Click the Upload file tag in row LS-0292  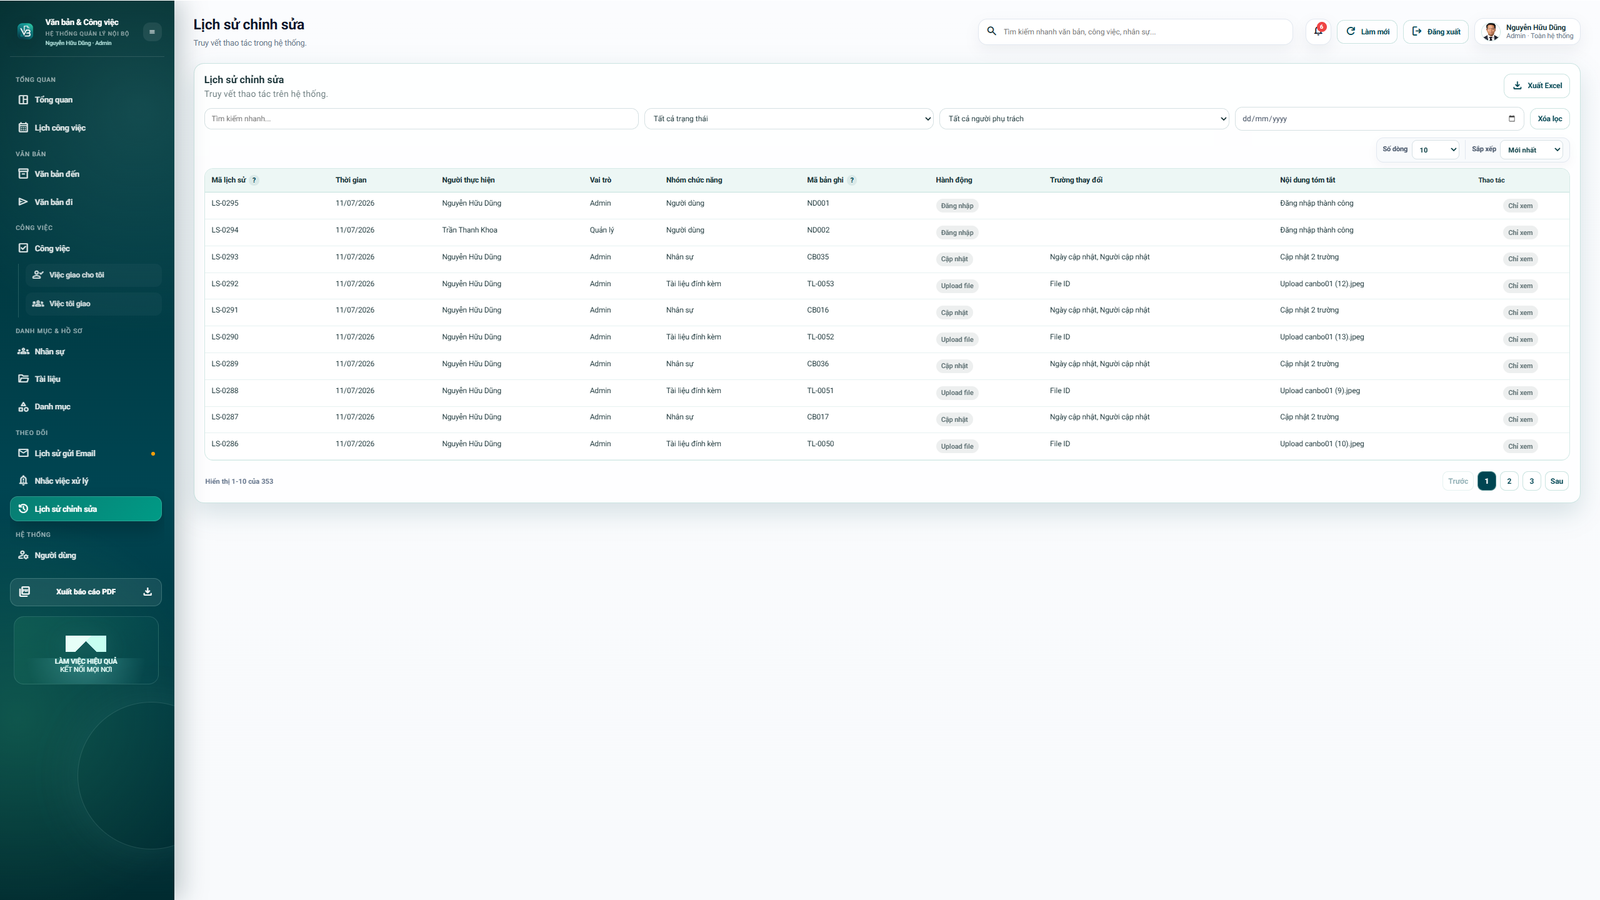click(957, 286)
